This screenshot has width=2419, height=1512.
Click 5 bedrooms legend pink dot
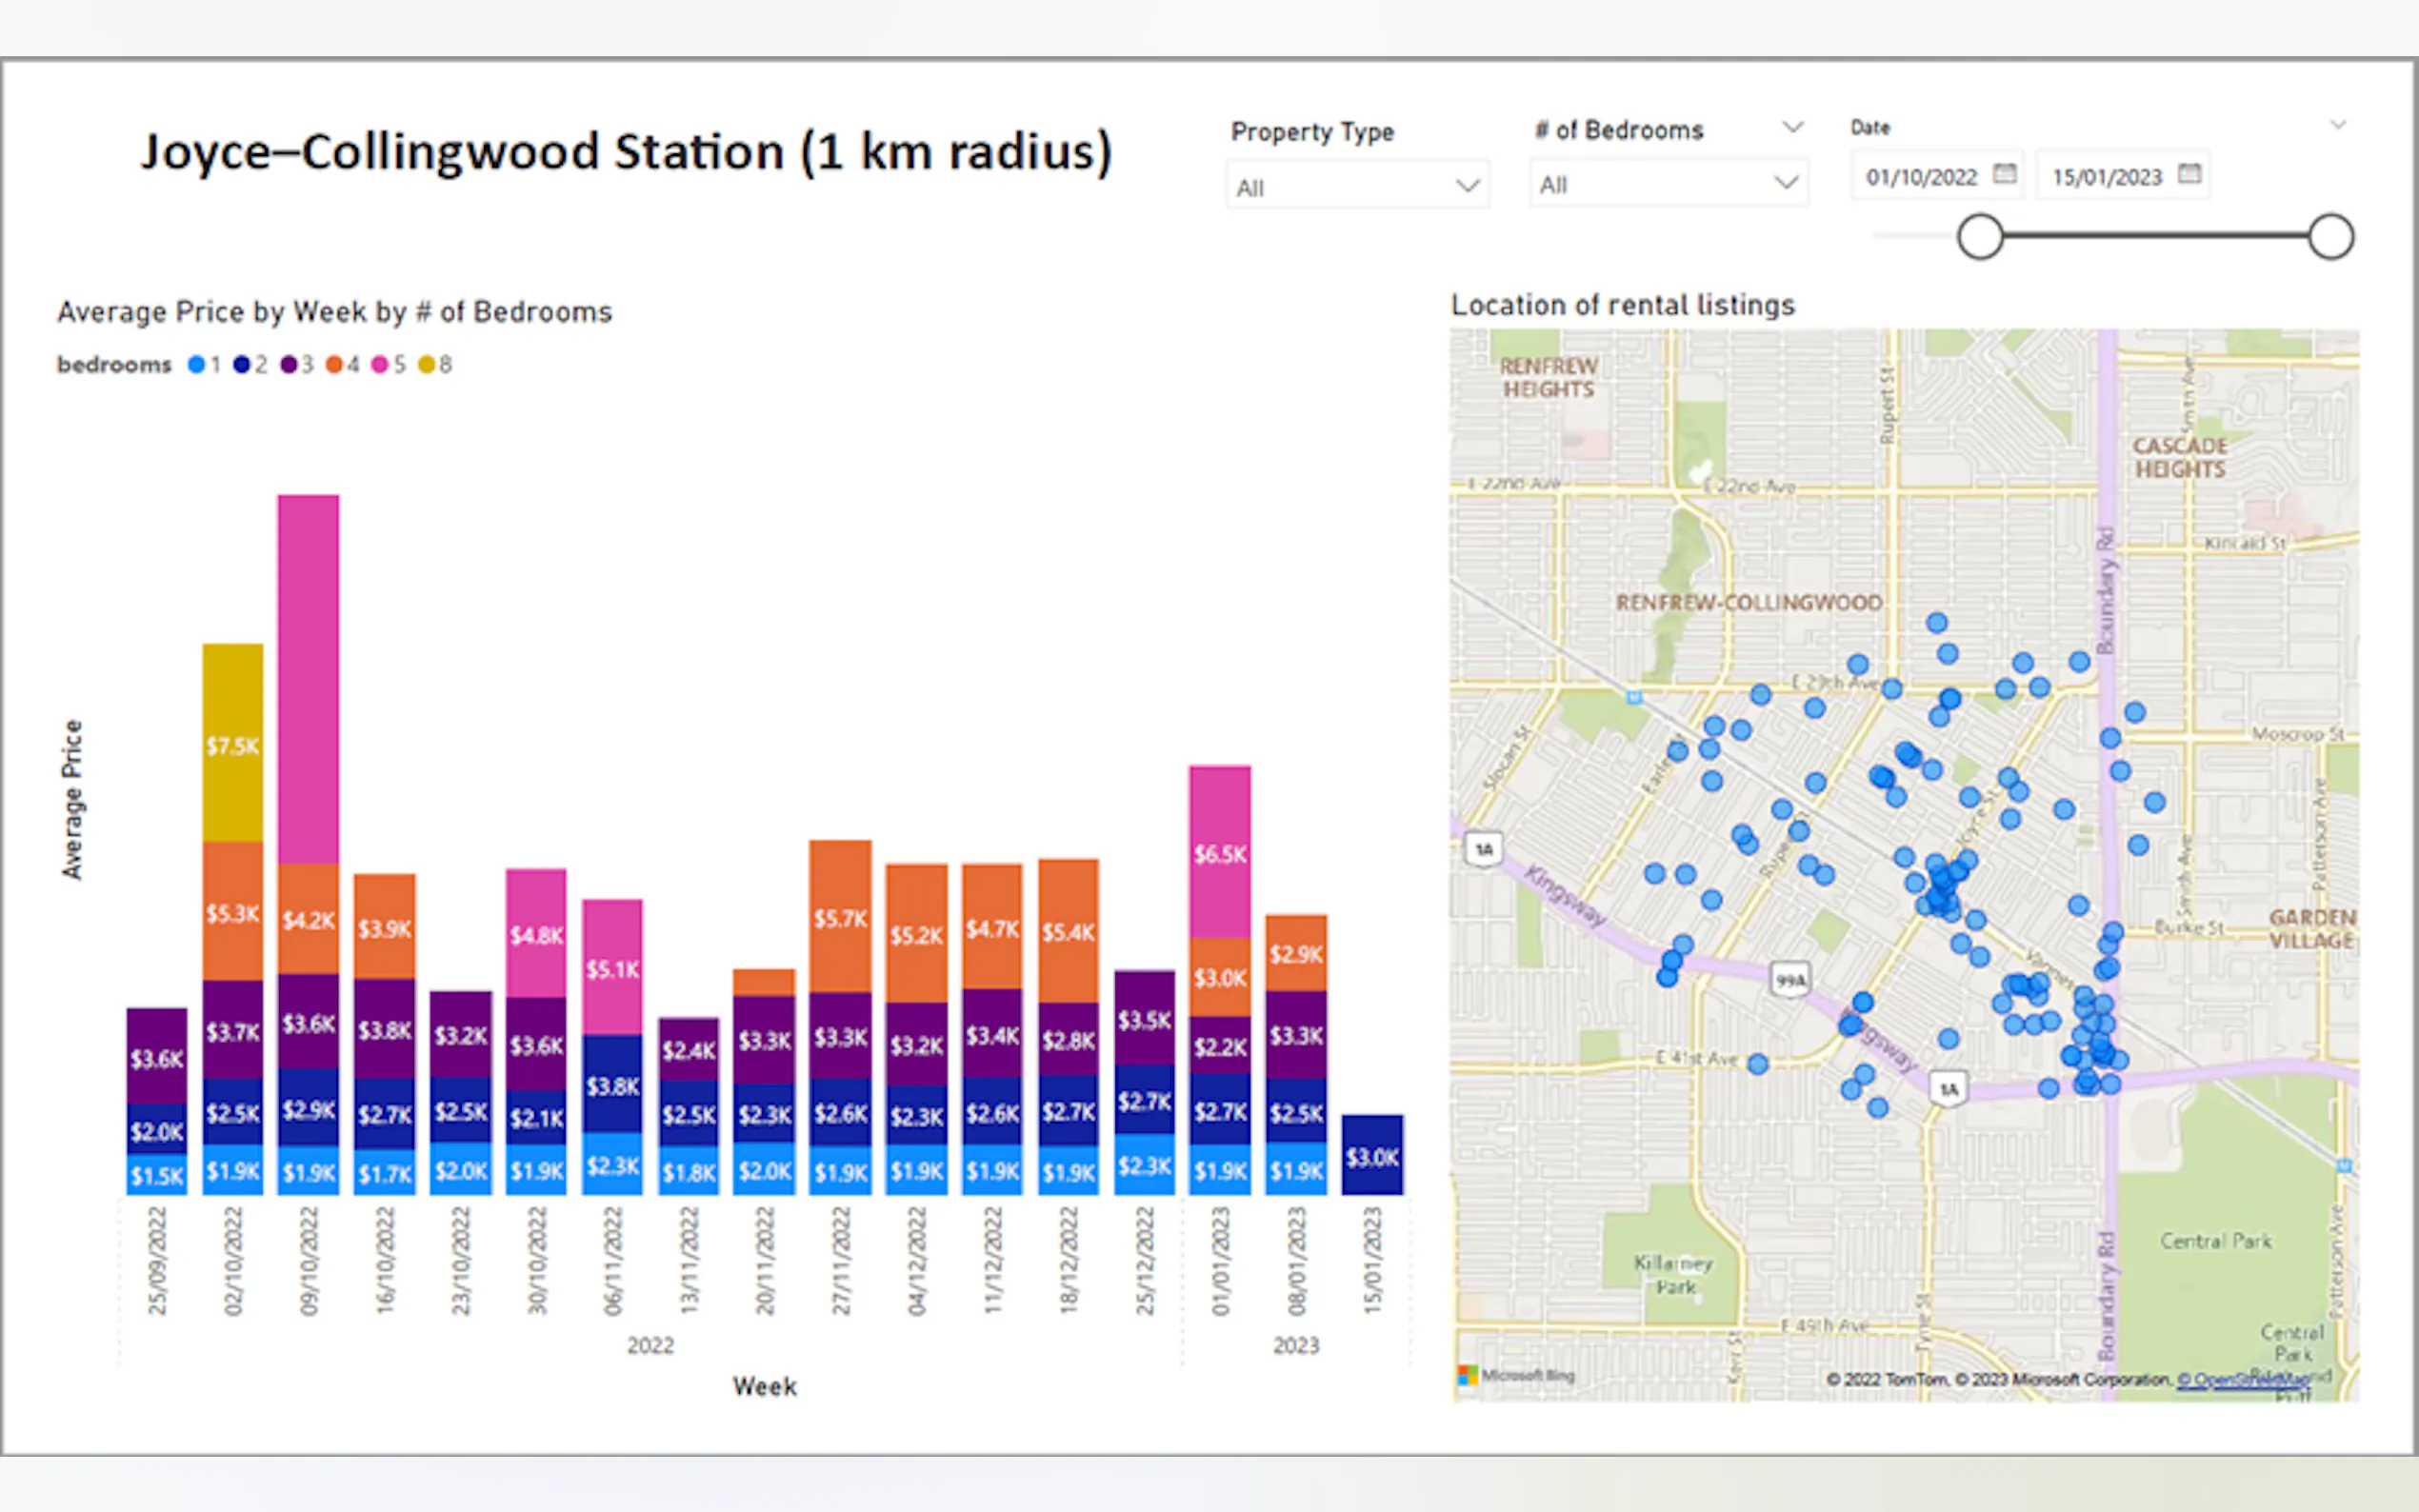coord(380,365)
